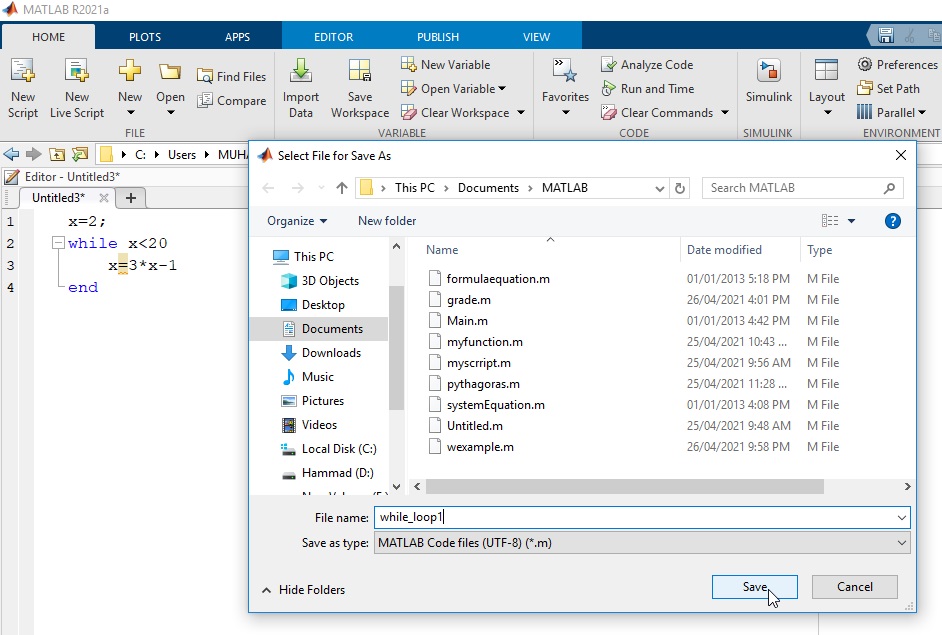The width and height of the screenshot is (942, 635).
Task: Open MATLAB Preferences
Action: click(897, 64)
